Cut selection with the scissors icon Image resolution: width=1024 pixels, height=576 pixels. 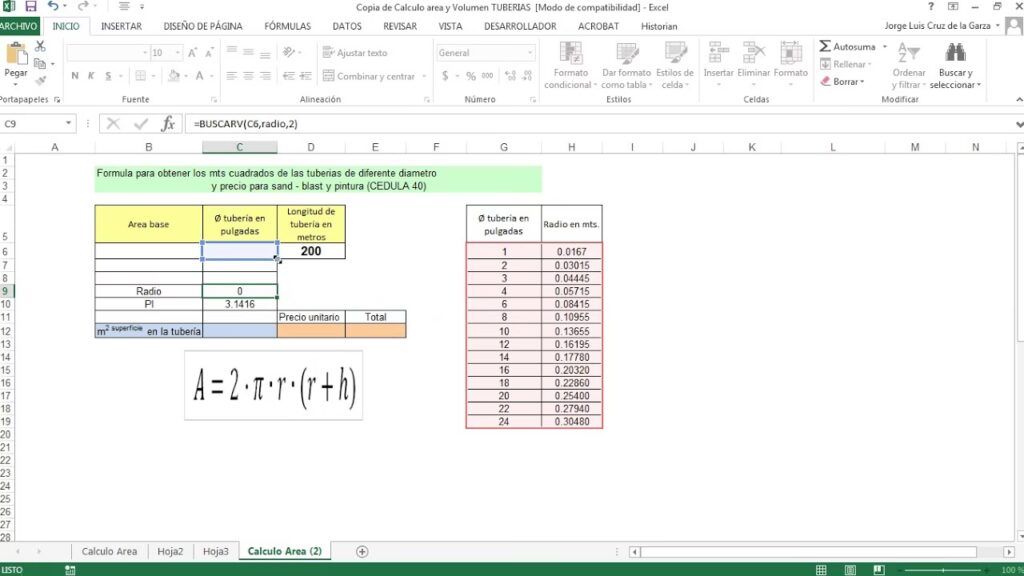click(40, 47)
